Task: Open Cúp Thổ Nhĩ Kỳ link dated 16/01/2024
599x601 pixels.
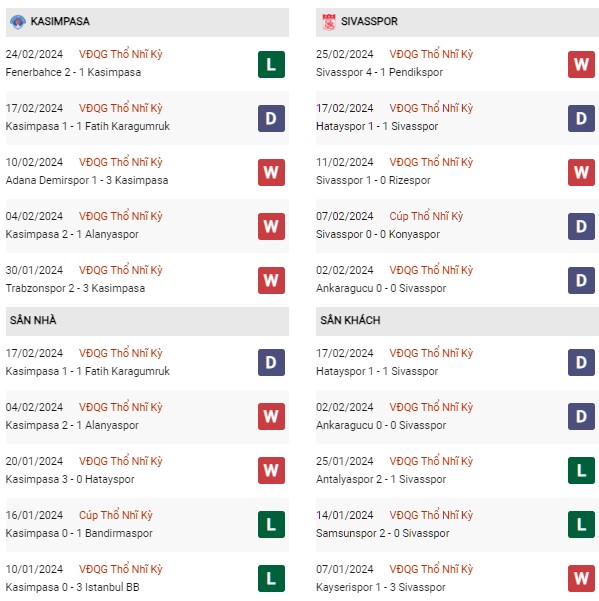Action: tap(116, 515)
